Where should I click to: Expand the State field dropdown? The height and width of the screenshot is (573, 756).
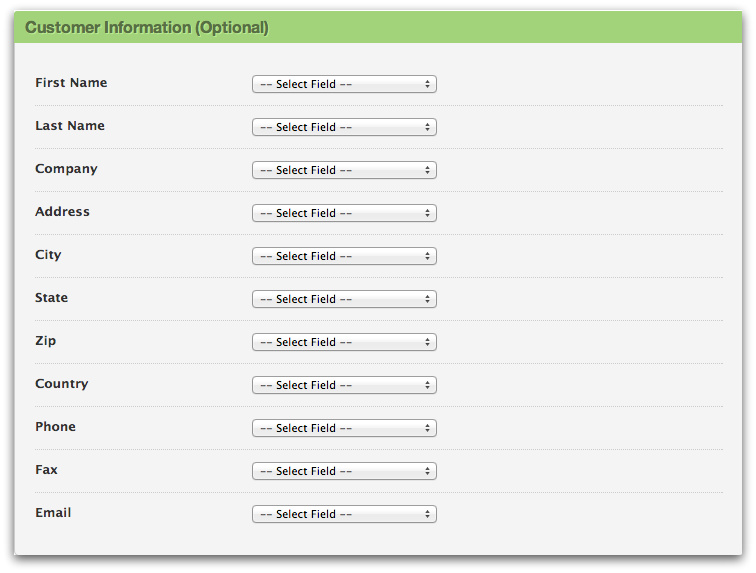click(344, 300)
